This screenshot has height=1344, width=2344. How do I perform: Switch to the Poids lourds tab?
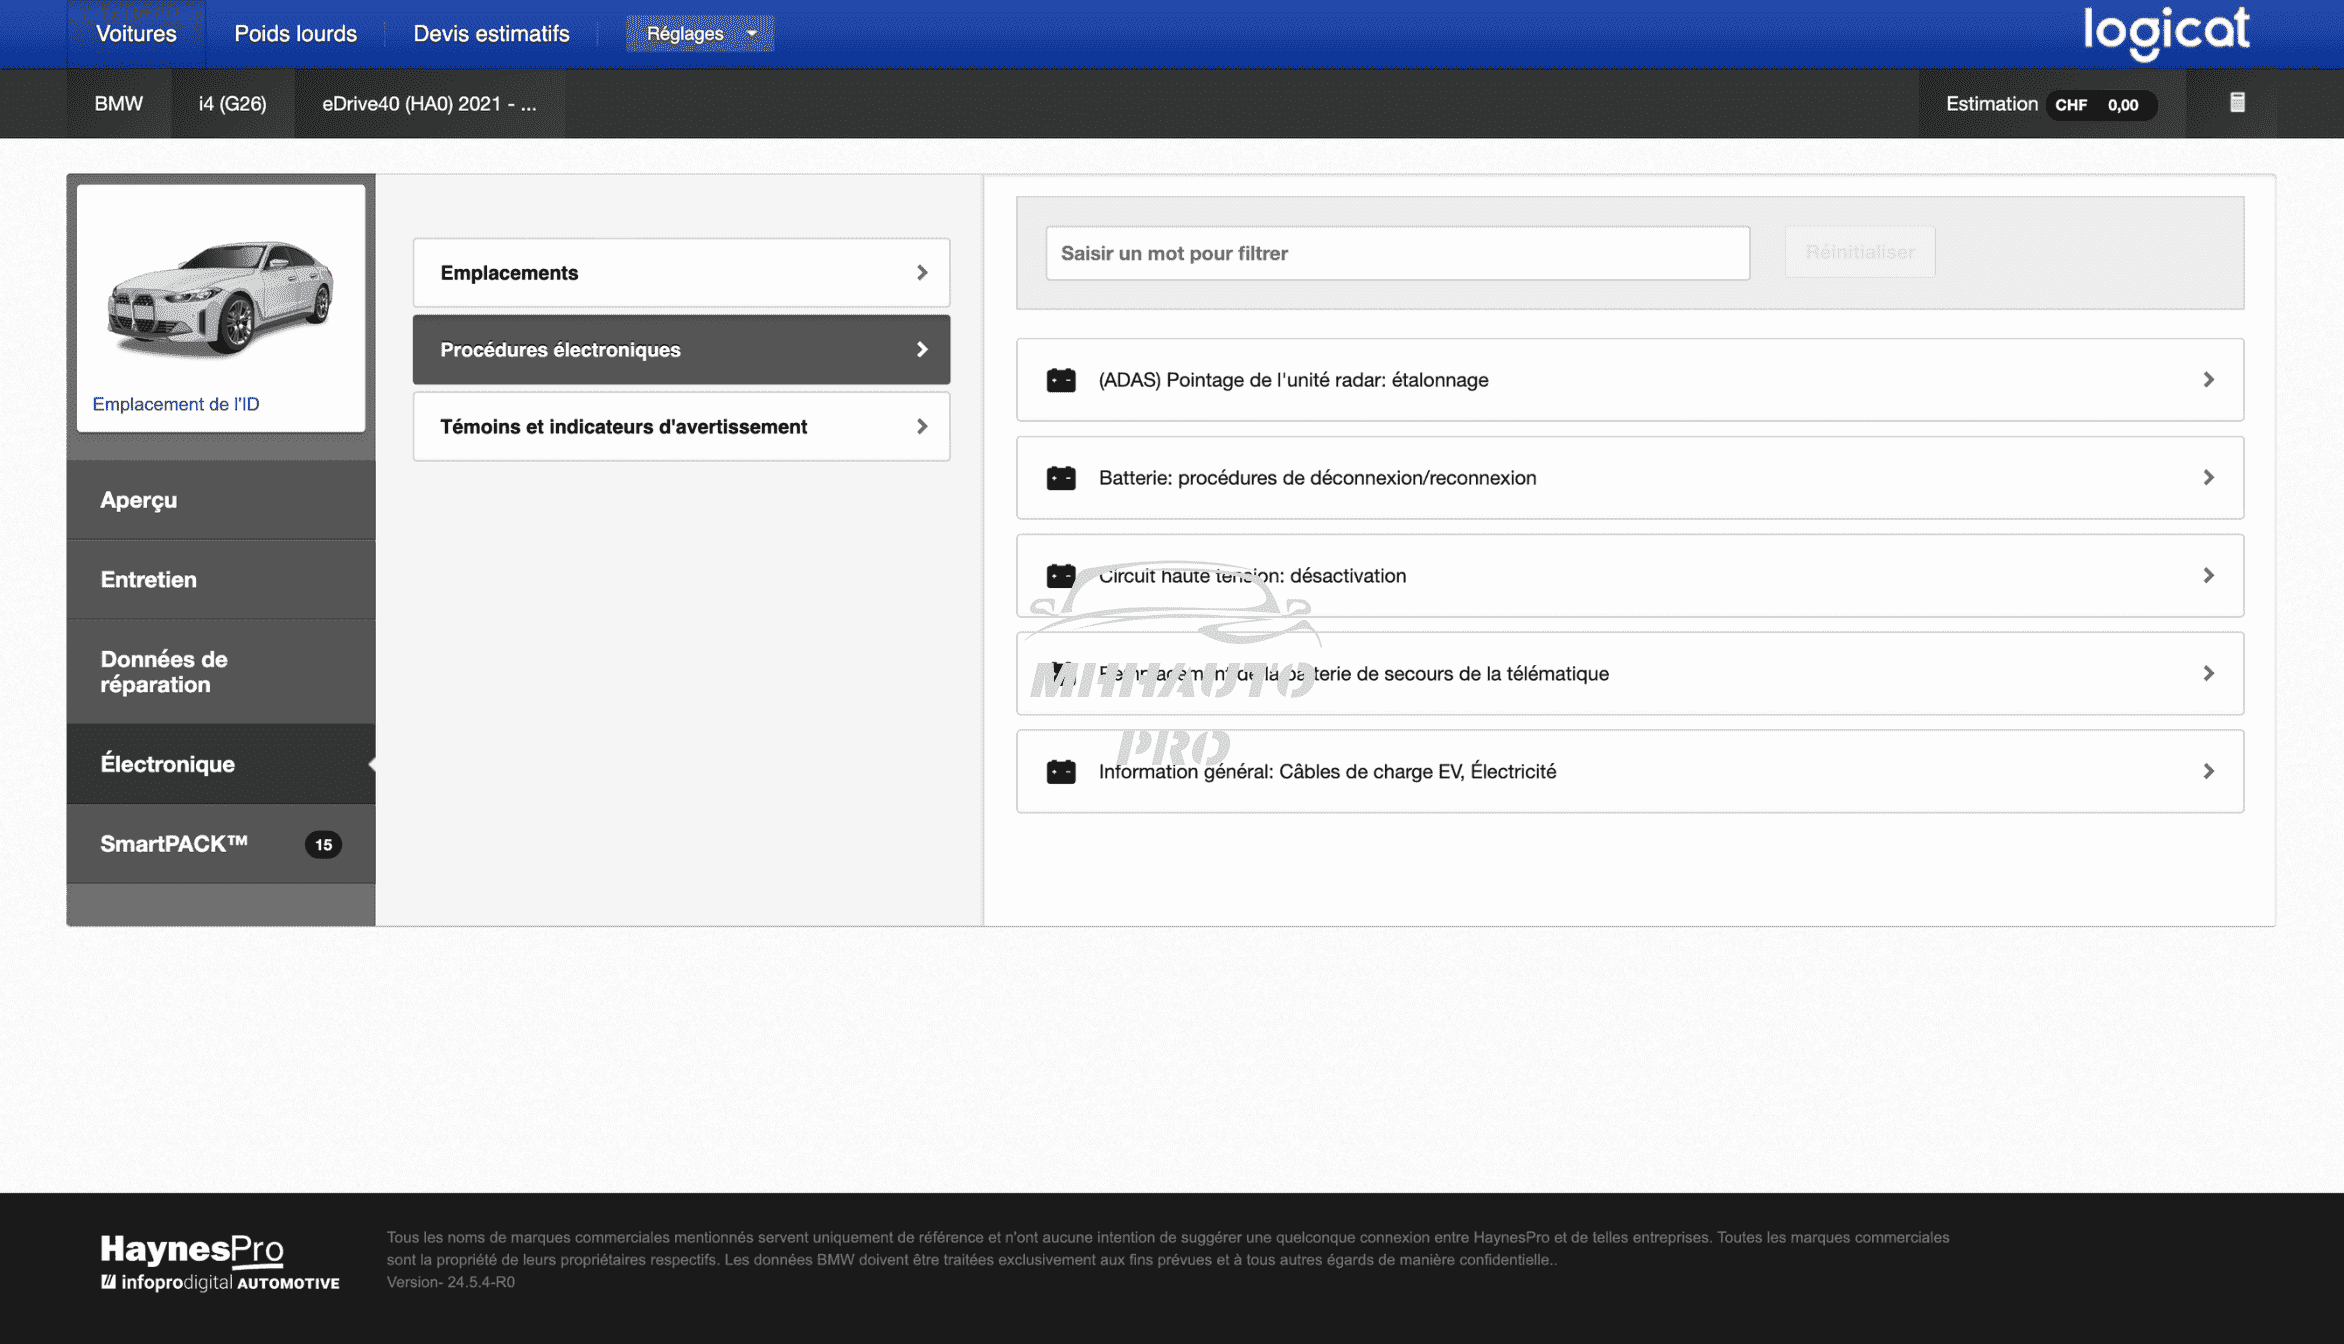[x=295, y=33]
